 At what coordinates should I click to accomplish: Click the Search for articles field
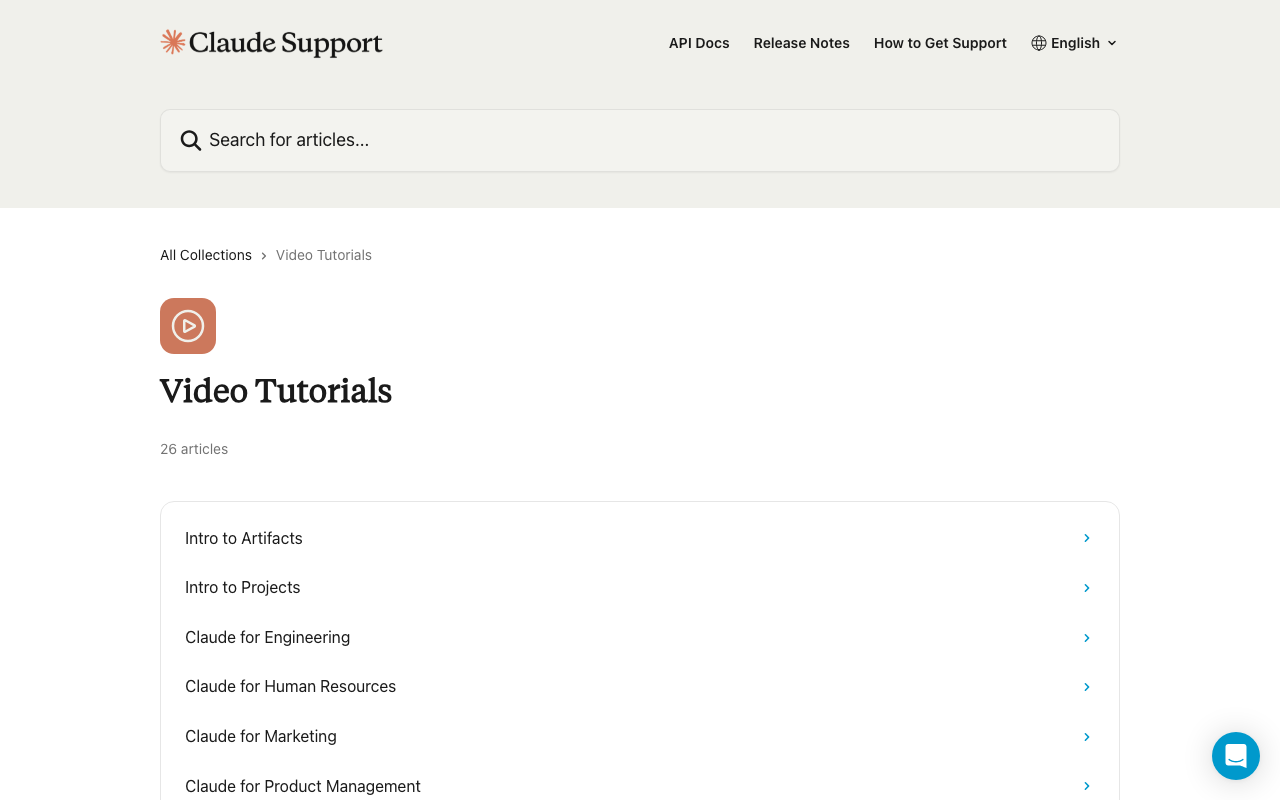pos(640,140)
